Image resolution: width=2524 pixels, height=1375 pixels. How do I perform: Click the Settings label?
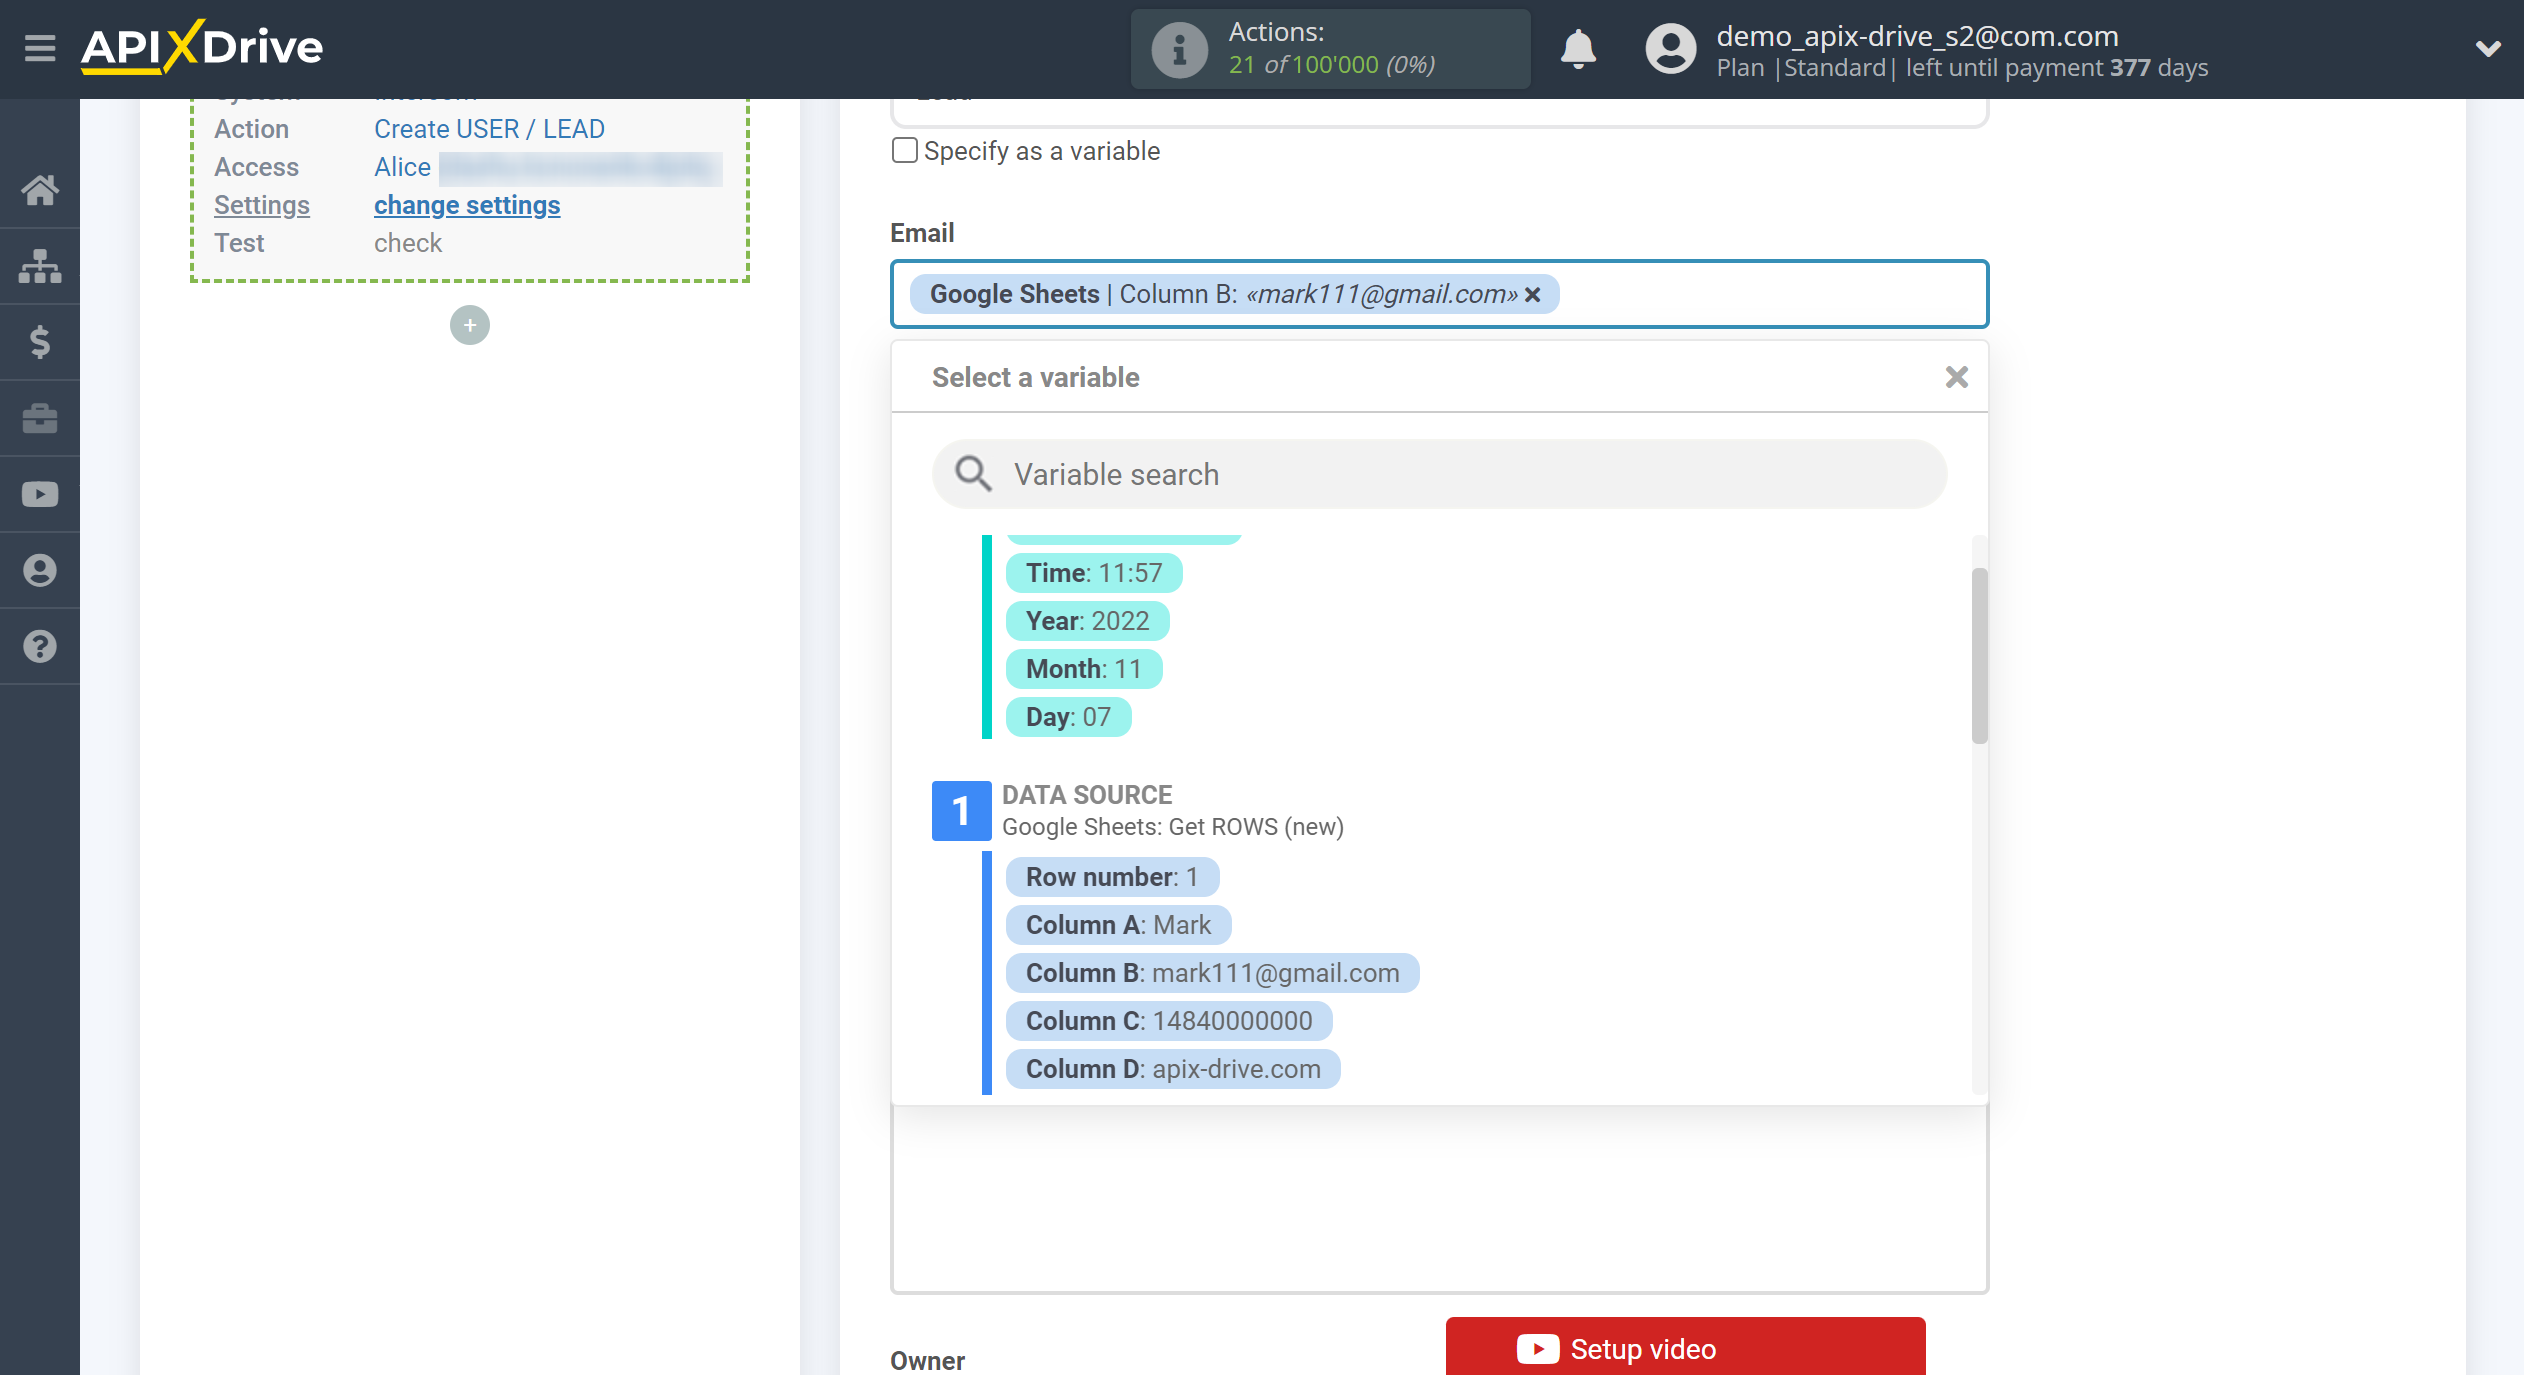(262, 205)
